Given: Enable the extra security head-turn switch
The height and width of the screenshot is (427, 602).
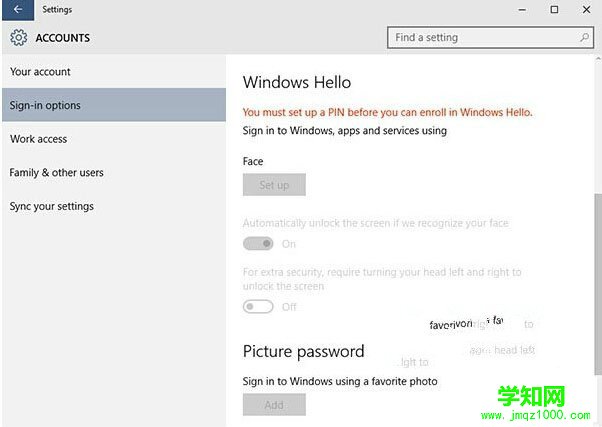Looking at the screenshot, I should tap(258, 307).
